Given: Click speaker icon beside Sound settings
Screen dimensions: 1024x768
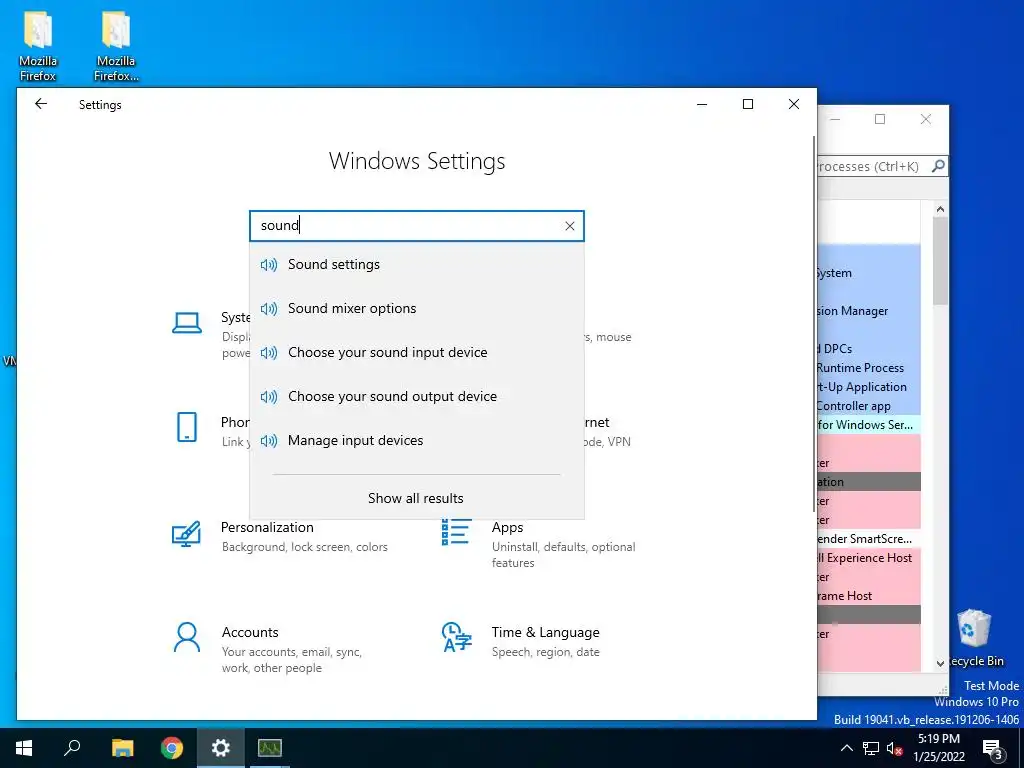Looking at the screenshot, I should (269, 264).
